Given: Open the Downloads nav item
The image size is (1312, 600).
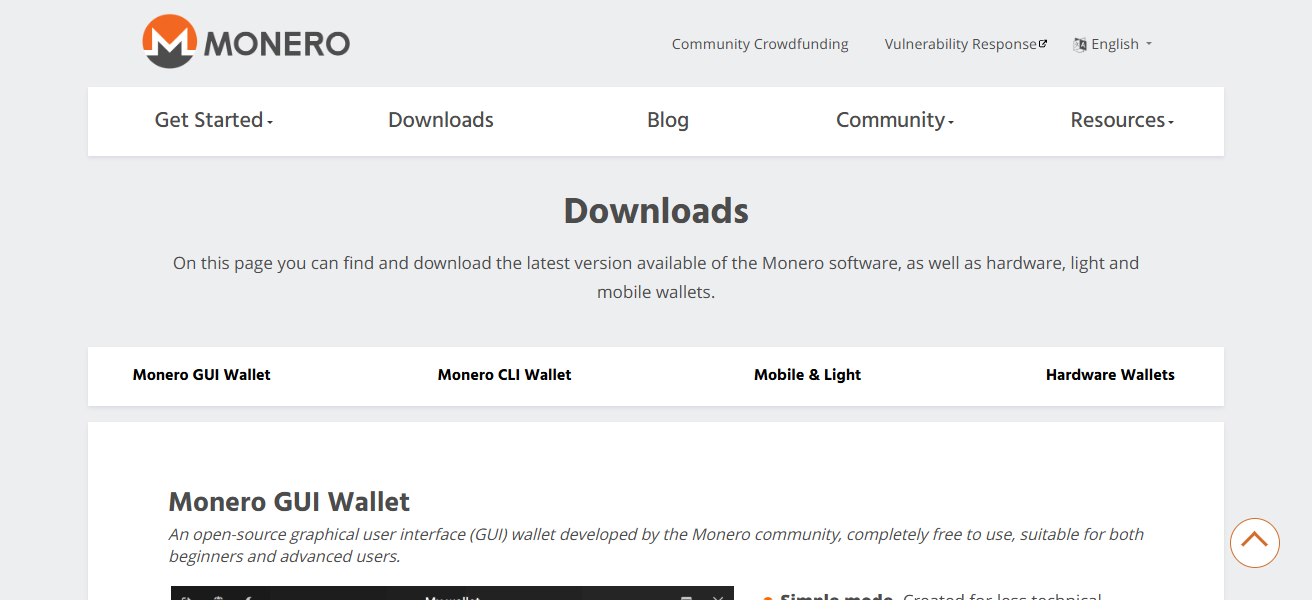Looking at the screenshot, I should coord(441,120).
